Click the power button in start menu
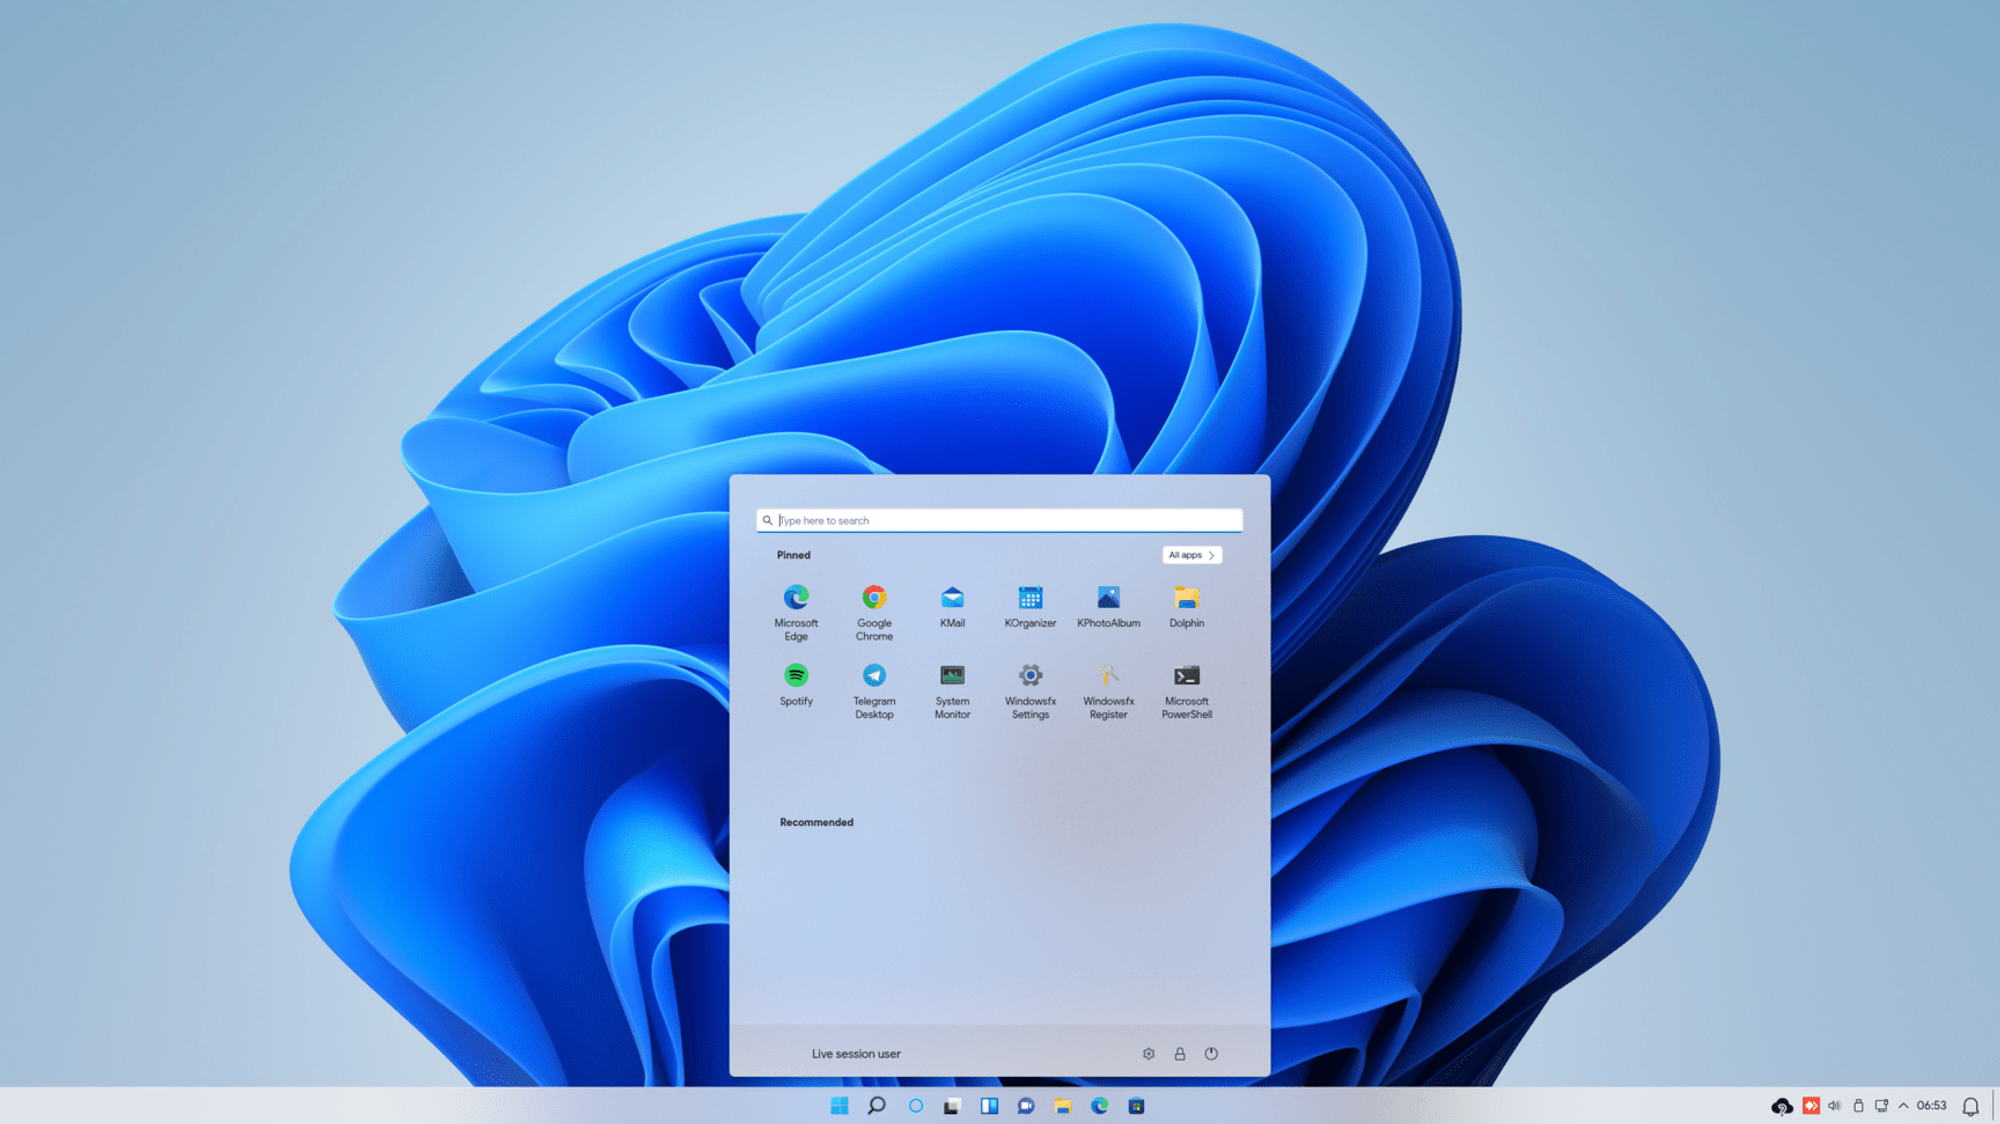 point(1211,1053)
